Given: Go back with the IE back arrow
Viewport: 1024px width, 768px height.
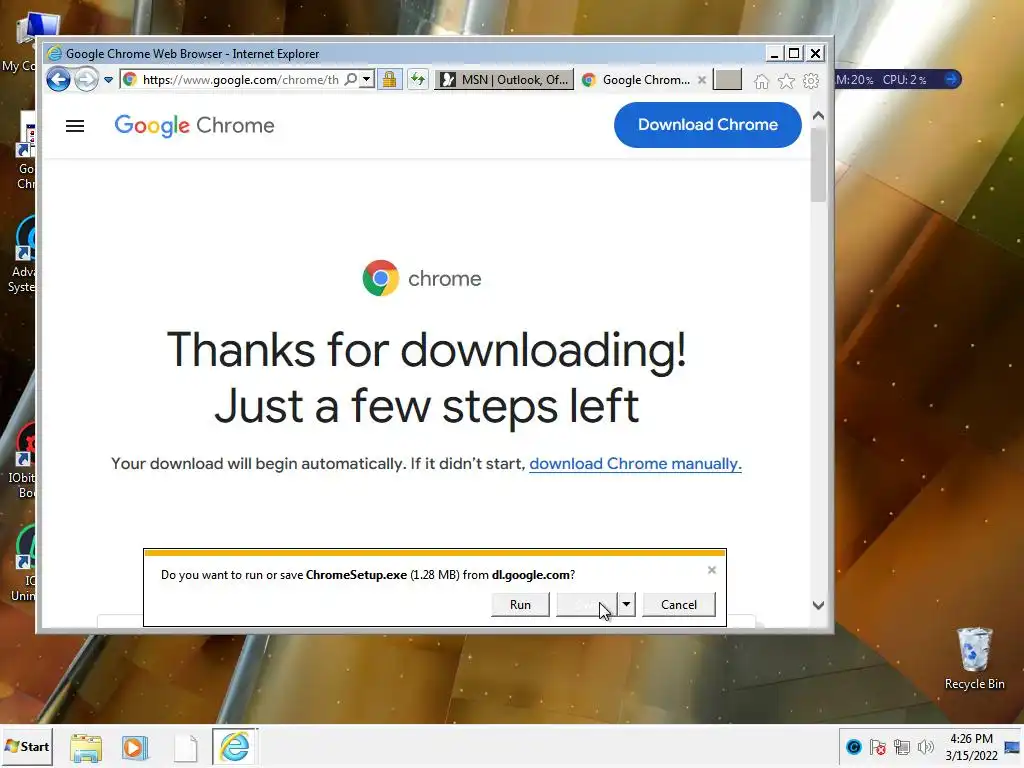Looking at the screenshot, I should 58,80.
